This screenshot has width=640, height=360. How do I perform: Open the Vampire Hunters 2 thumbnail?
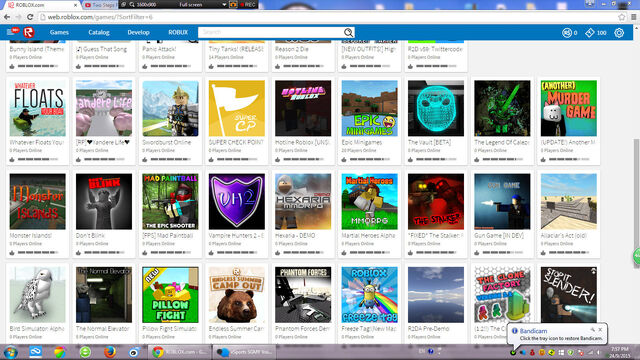tap(237, 202)
